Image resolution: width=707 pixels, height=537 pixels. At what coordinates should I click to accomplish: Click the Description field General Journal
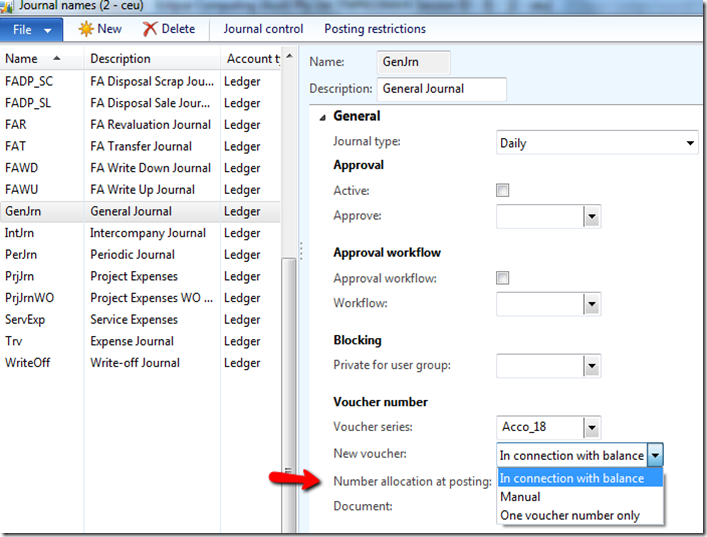(x=441, y=89)
